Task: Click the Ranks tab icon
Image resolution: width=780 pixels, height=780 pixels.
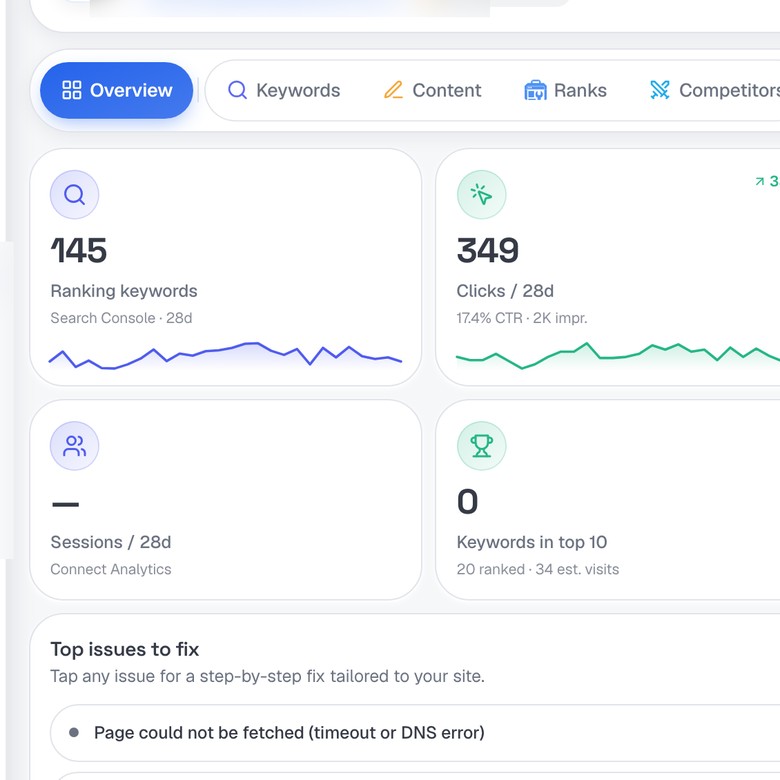Action: 535,90
